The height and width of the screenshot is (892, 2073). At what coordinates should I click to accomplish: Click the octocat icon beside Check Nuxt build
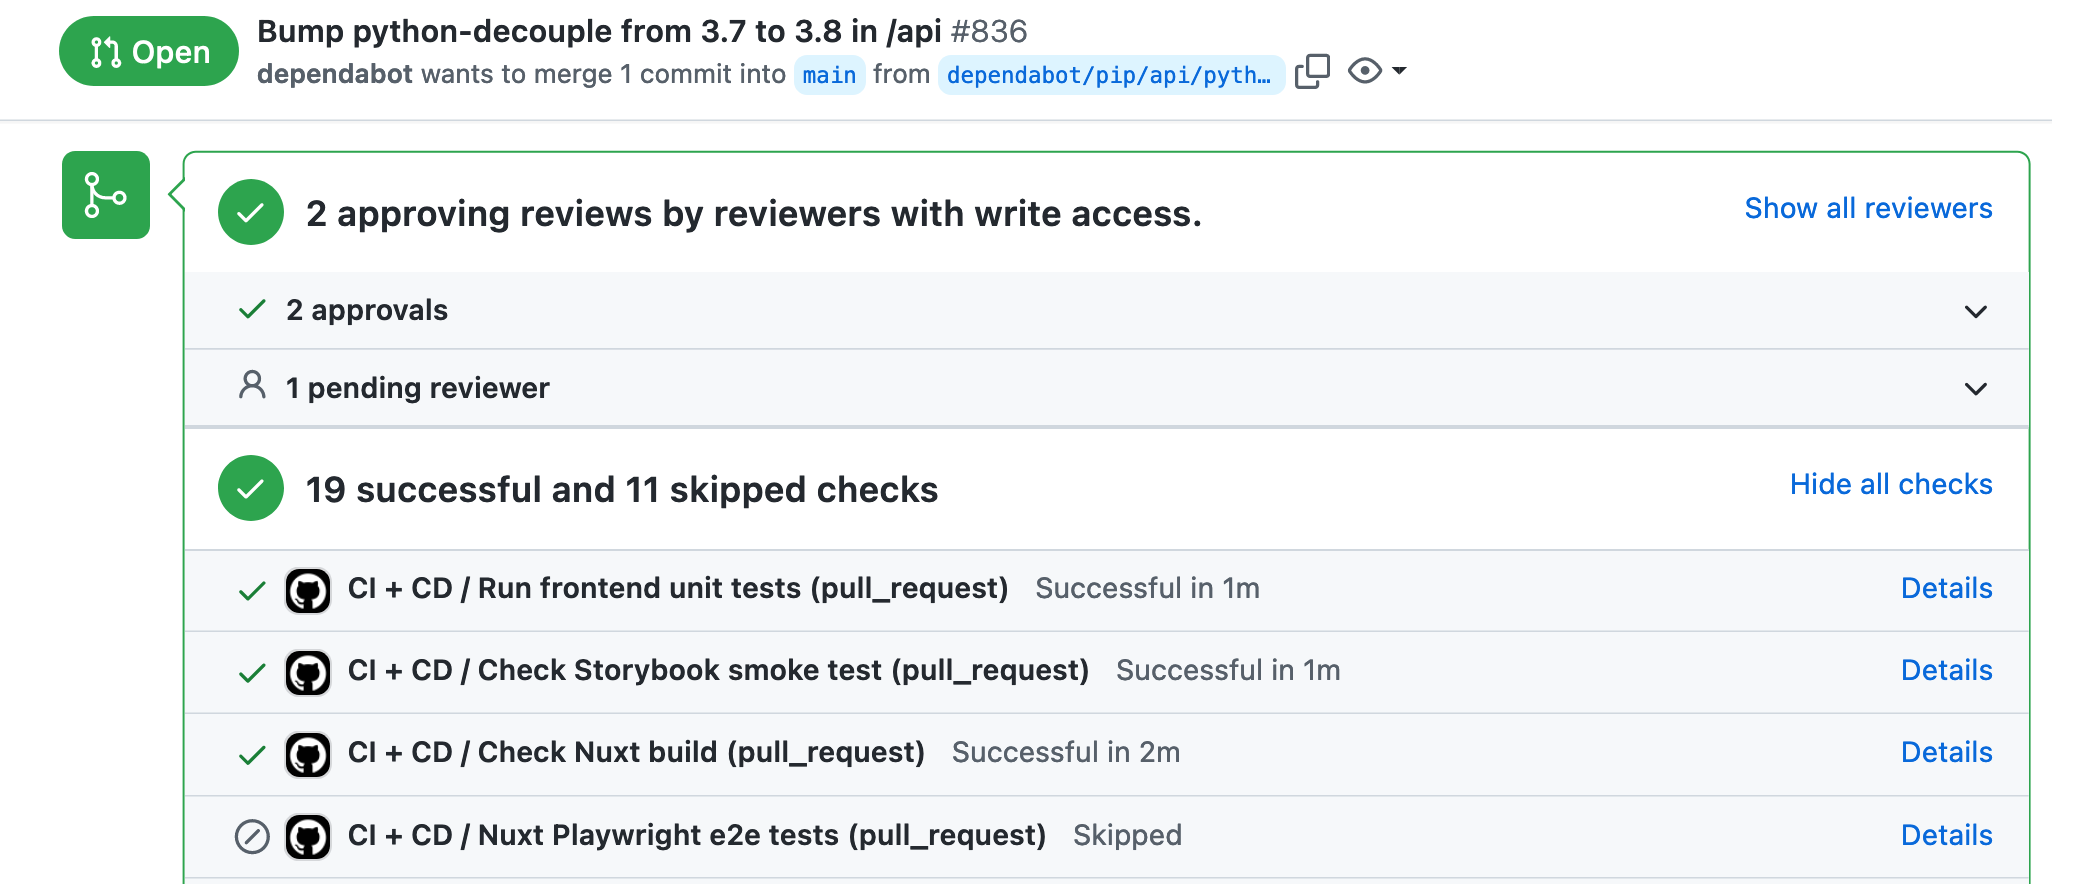click(308, 754)
